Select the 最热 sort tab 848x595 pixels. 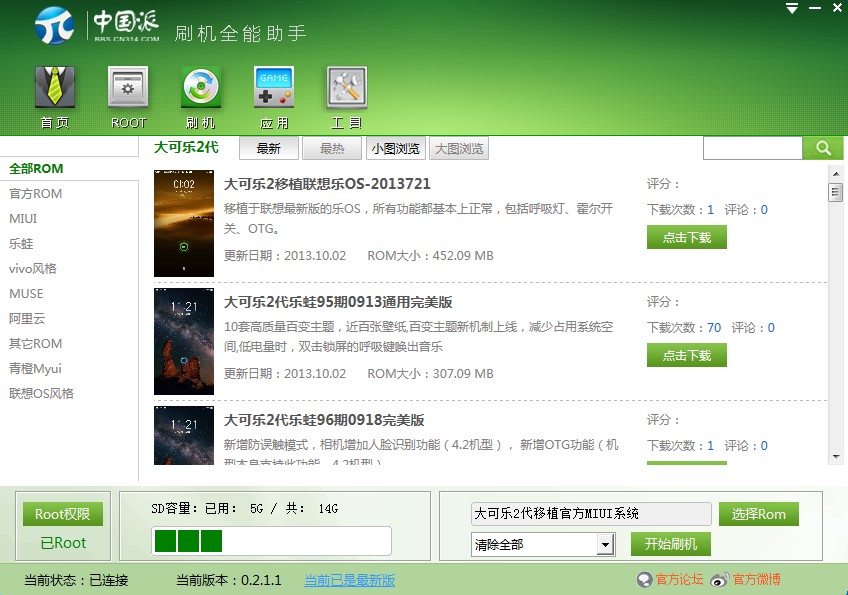[332, 149]
